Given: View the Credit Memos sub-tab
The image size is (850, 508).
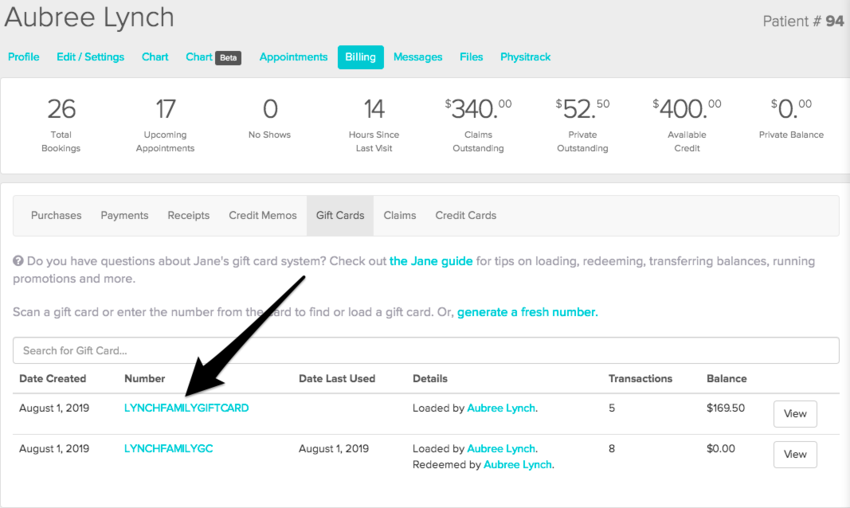Looking at the screenshot, I should pyautogui.click(x=262, y=215).
